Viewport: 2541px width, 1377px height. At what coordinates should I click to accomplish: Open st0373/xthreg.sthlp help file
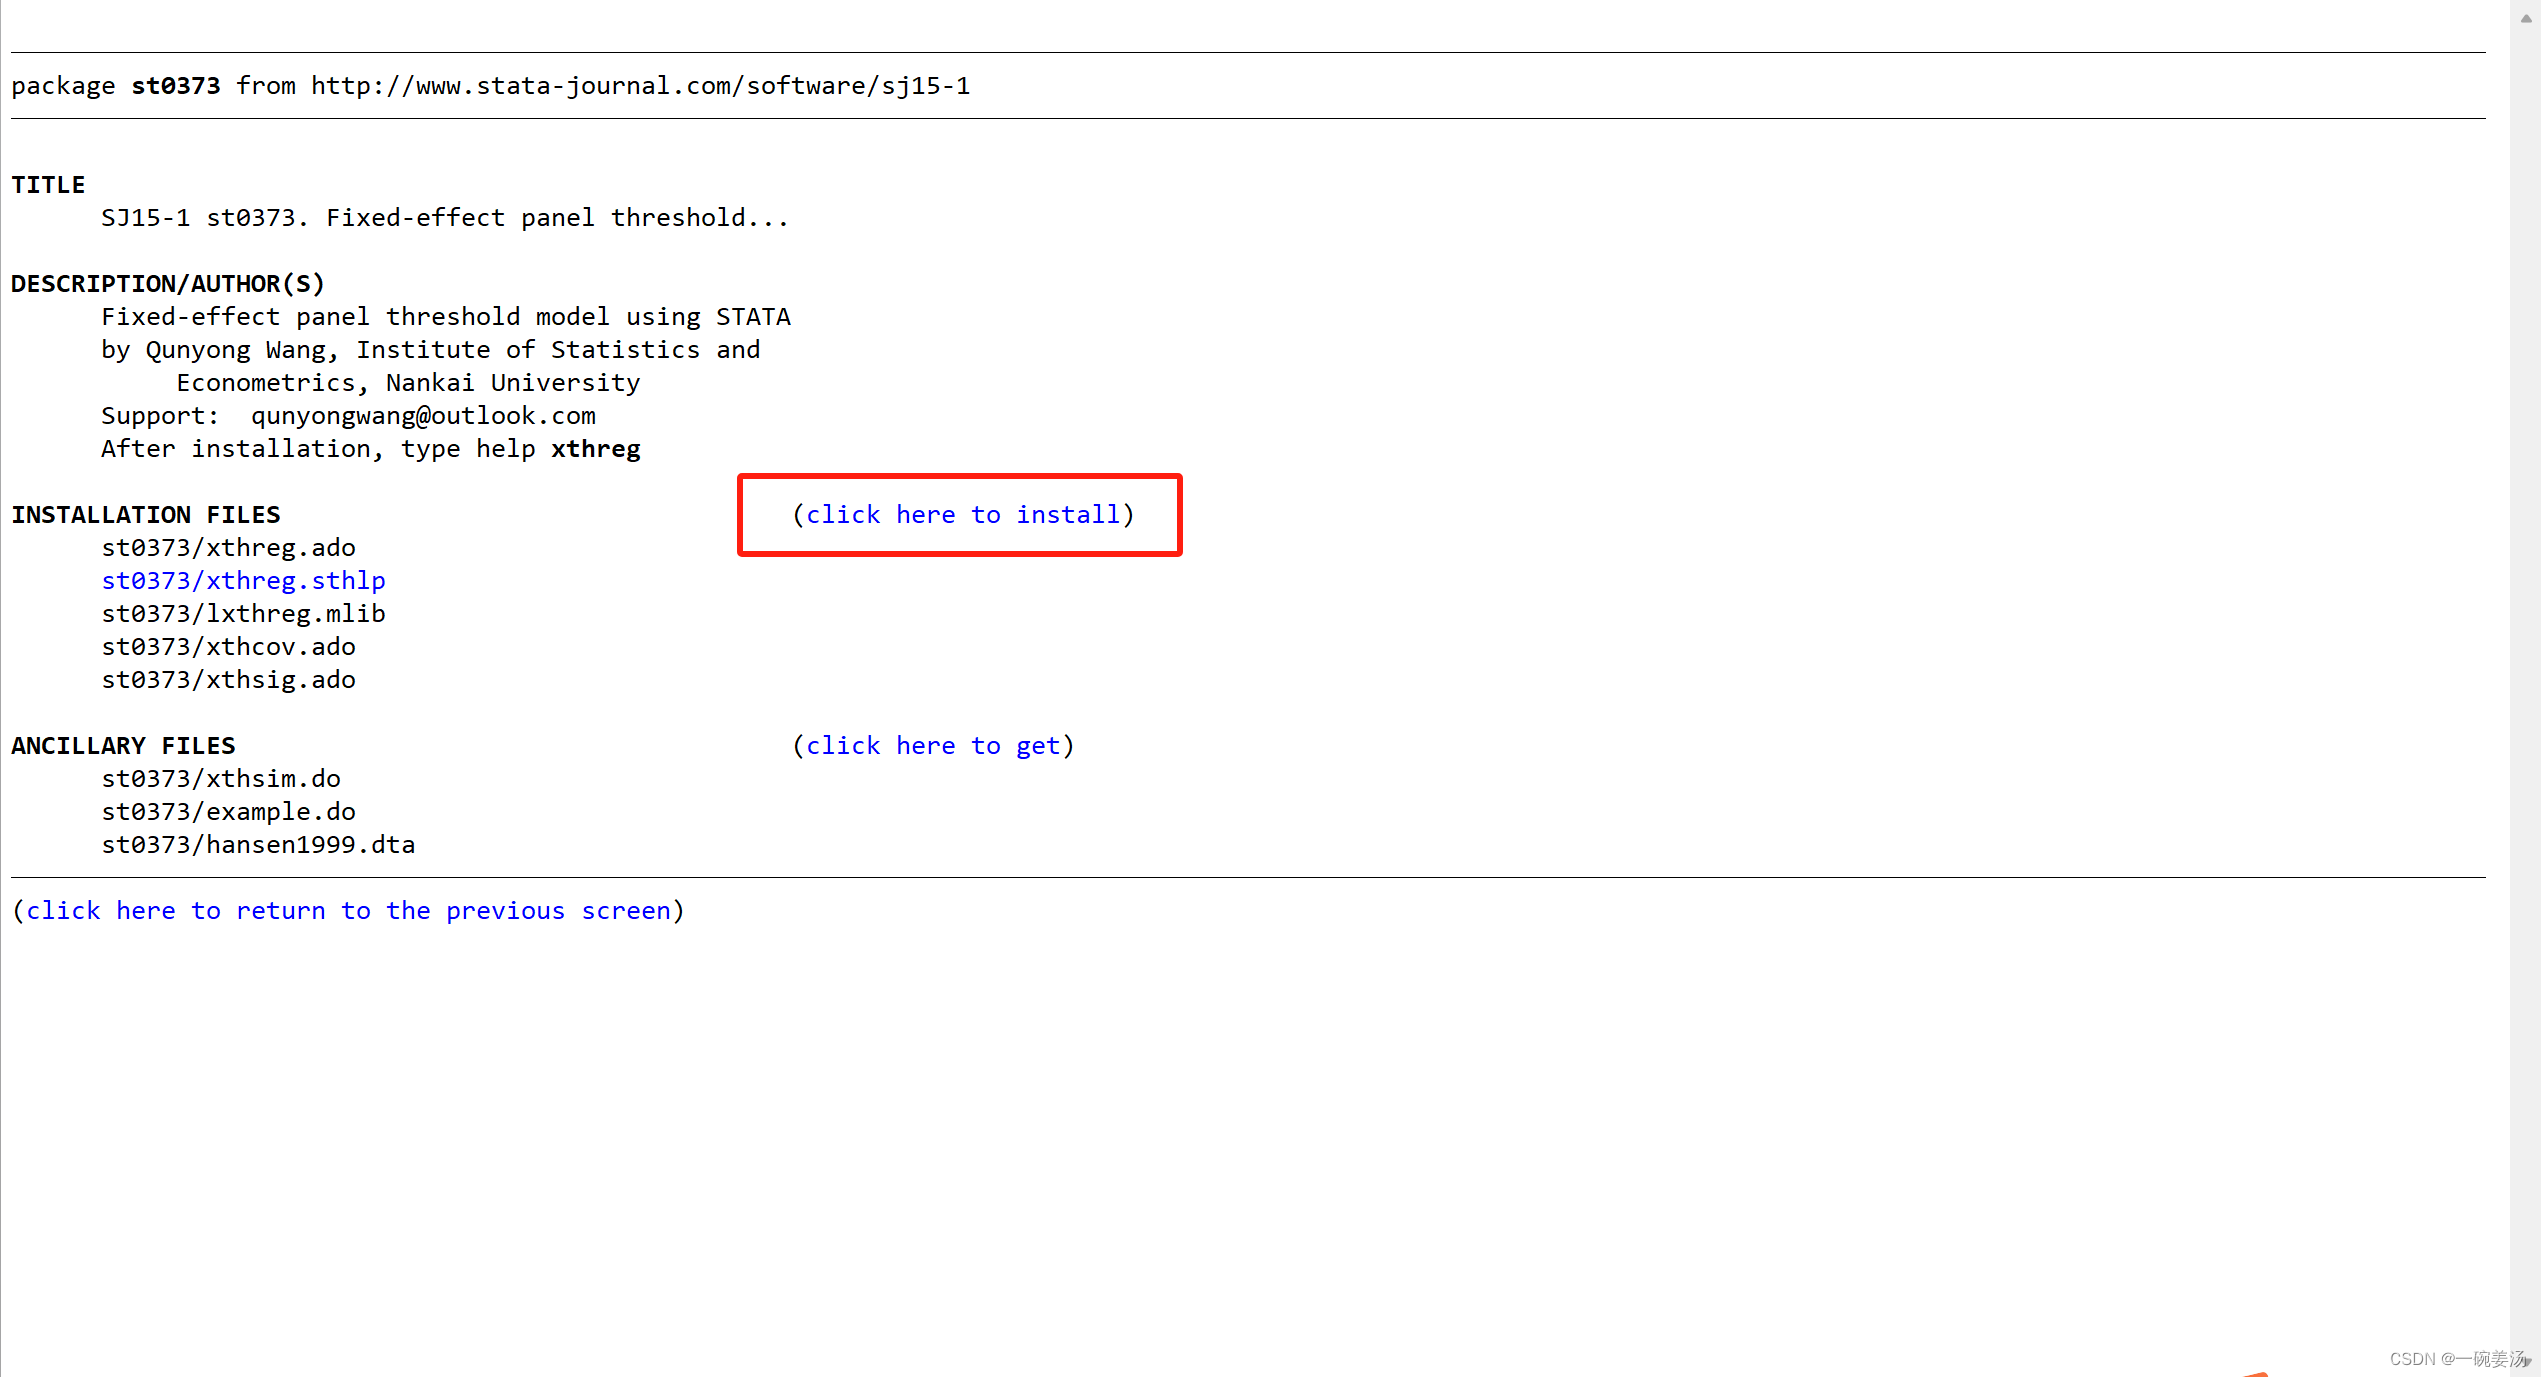tap(242, 580)
